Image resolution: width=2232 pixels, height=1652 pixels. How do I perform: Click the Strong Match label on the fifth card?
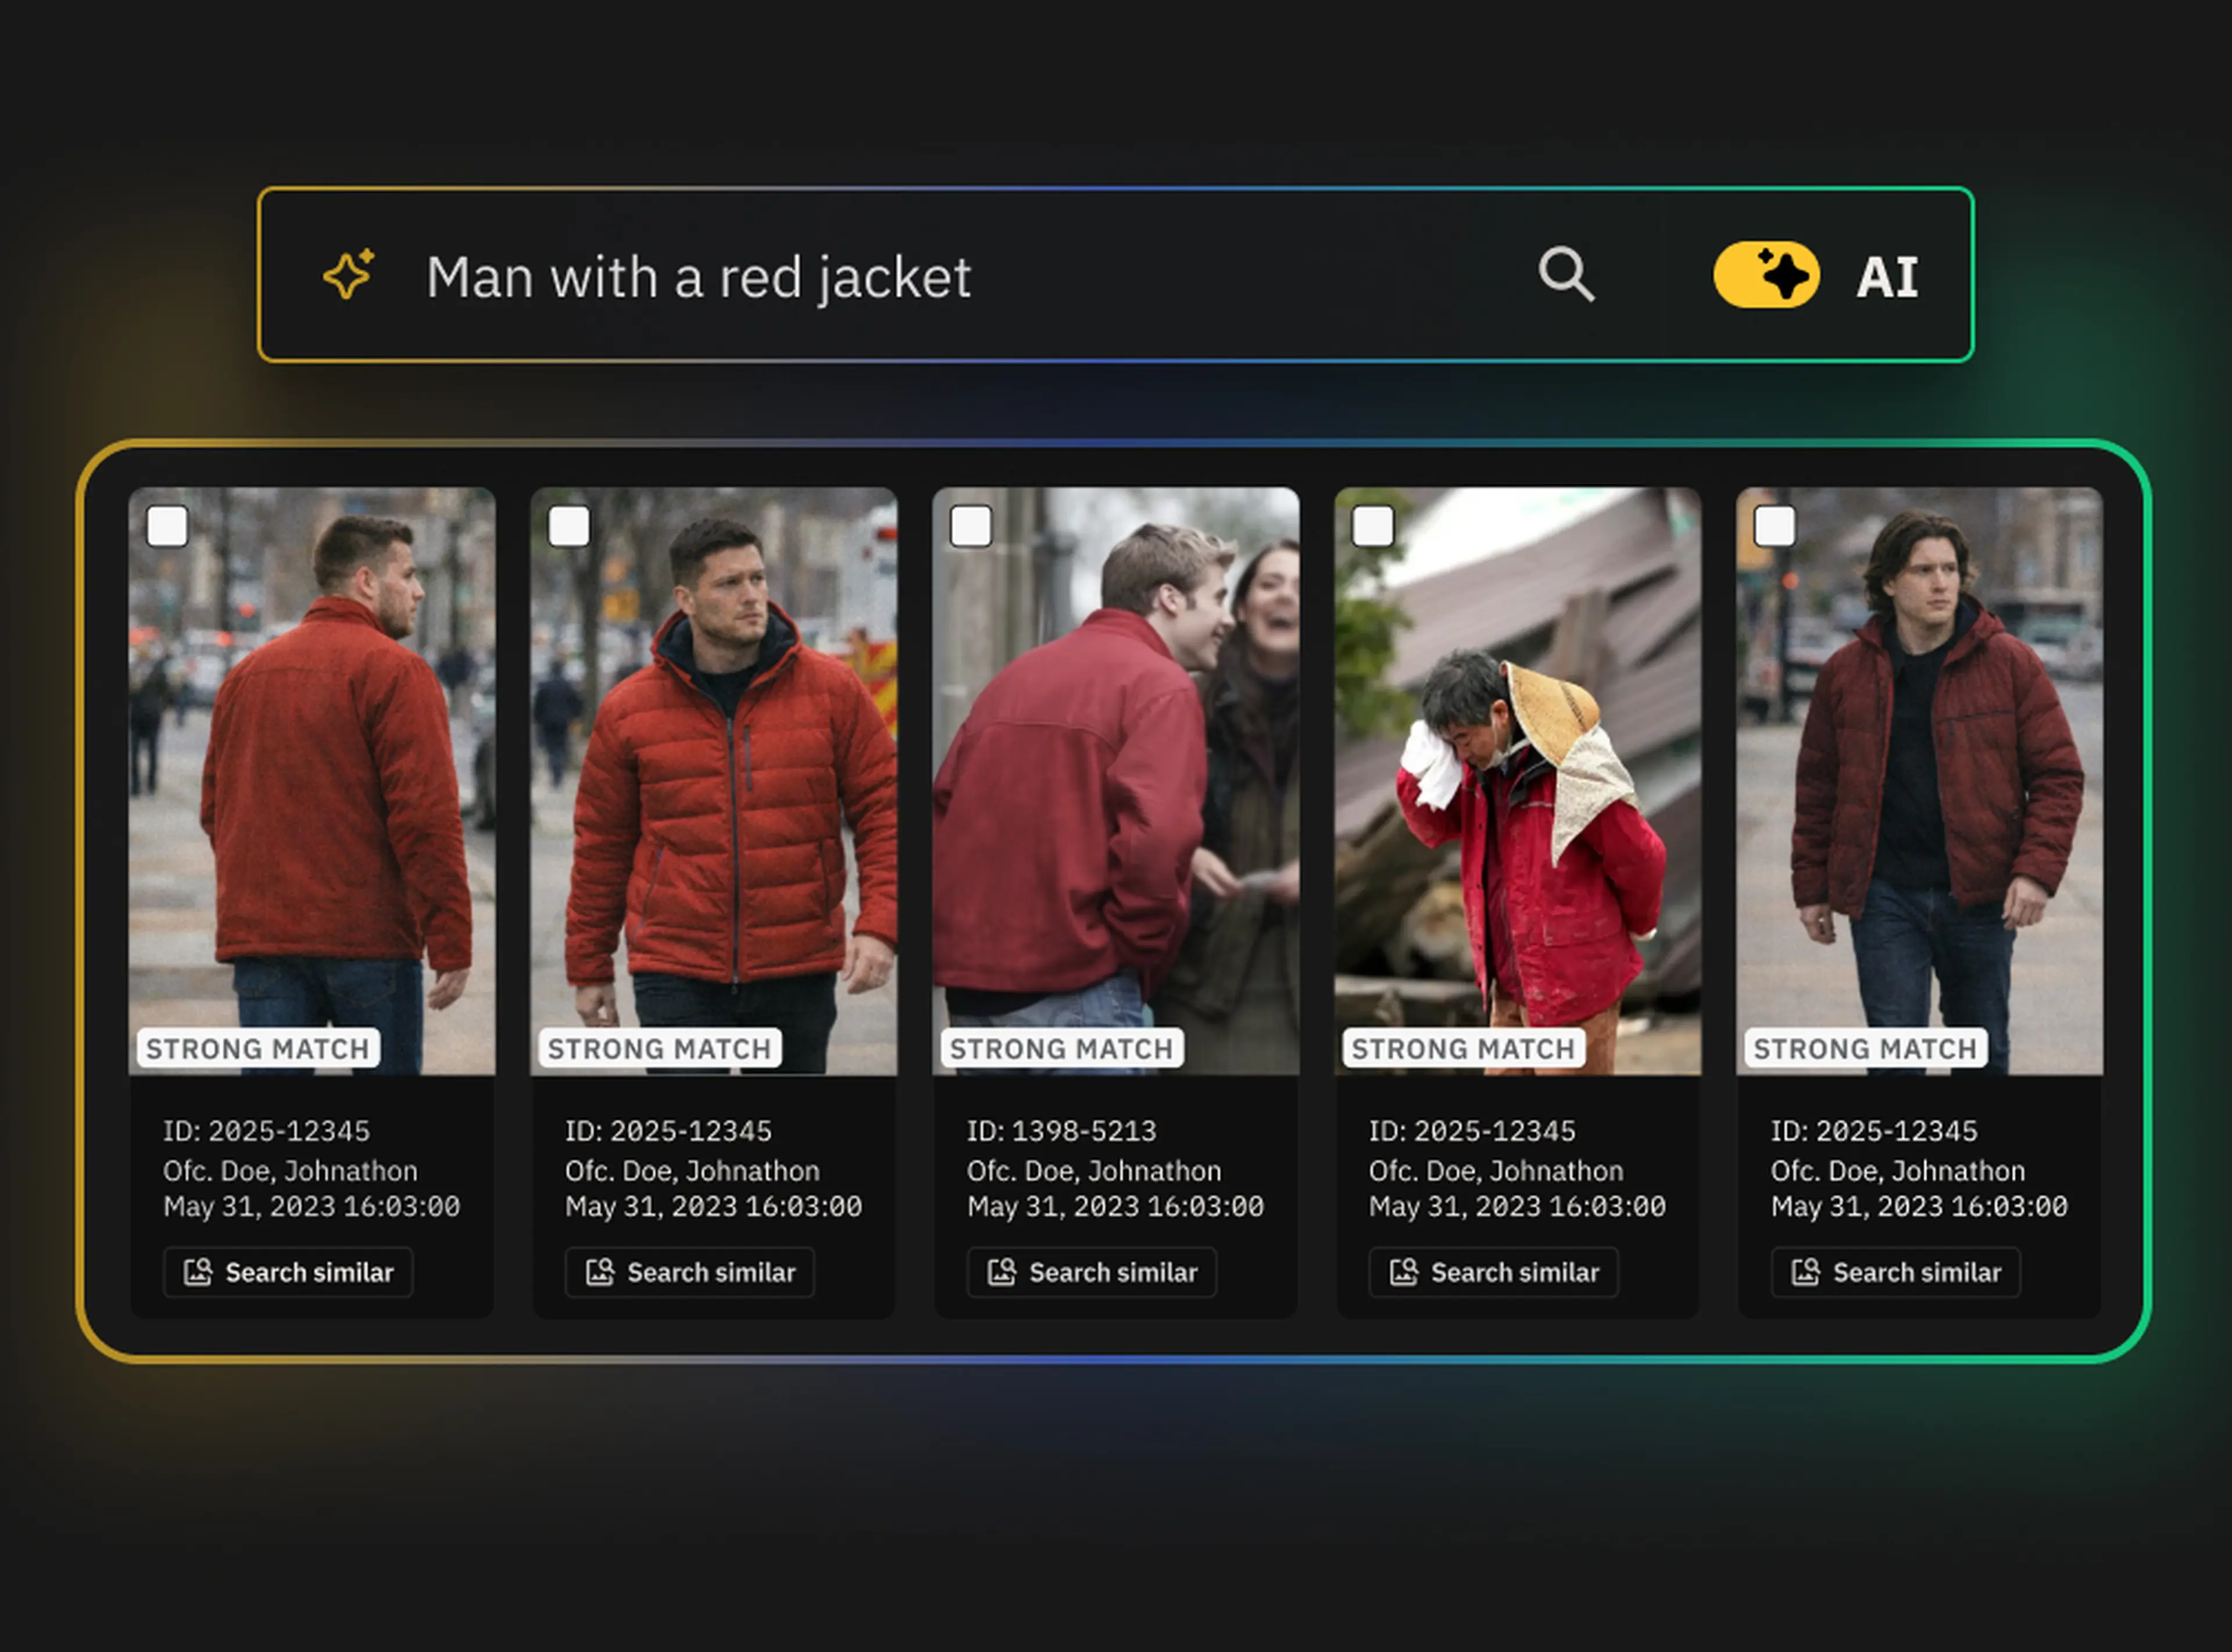coord(1865,1048)
